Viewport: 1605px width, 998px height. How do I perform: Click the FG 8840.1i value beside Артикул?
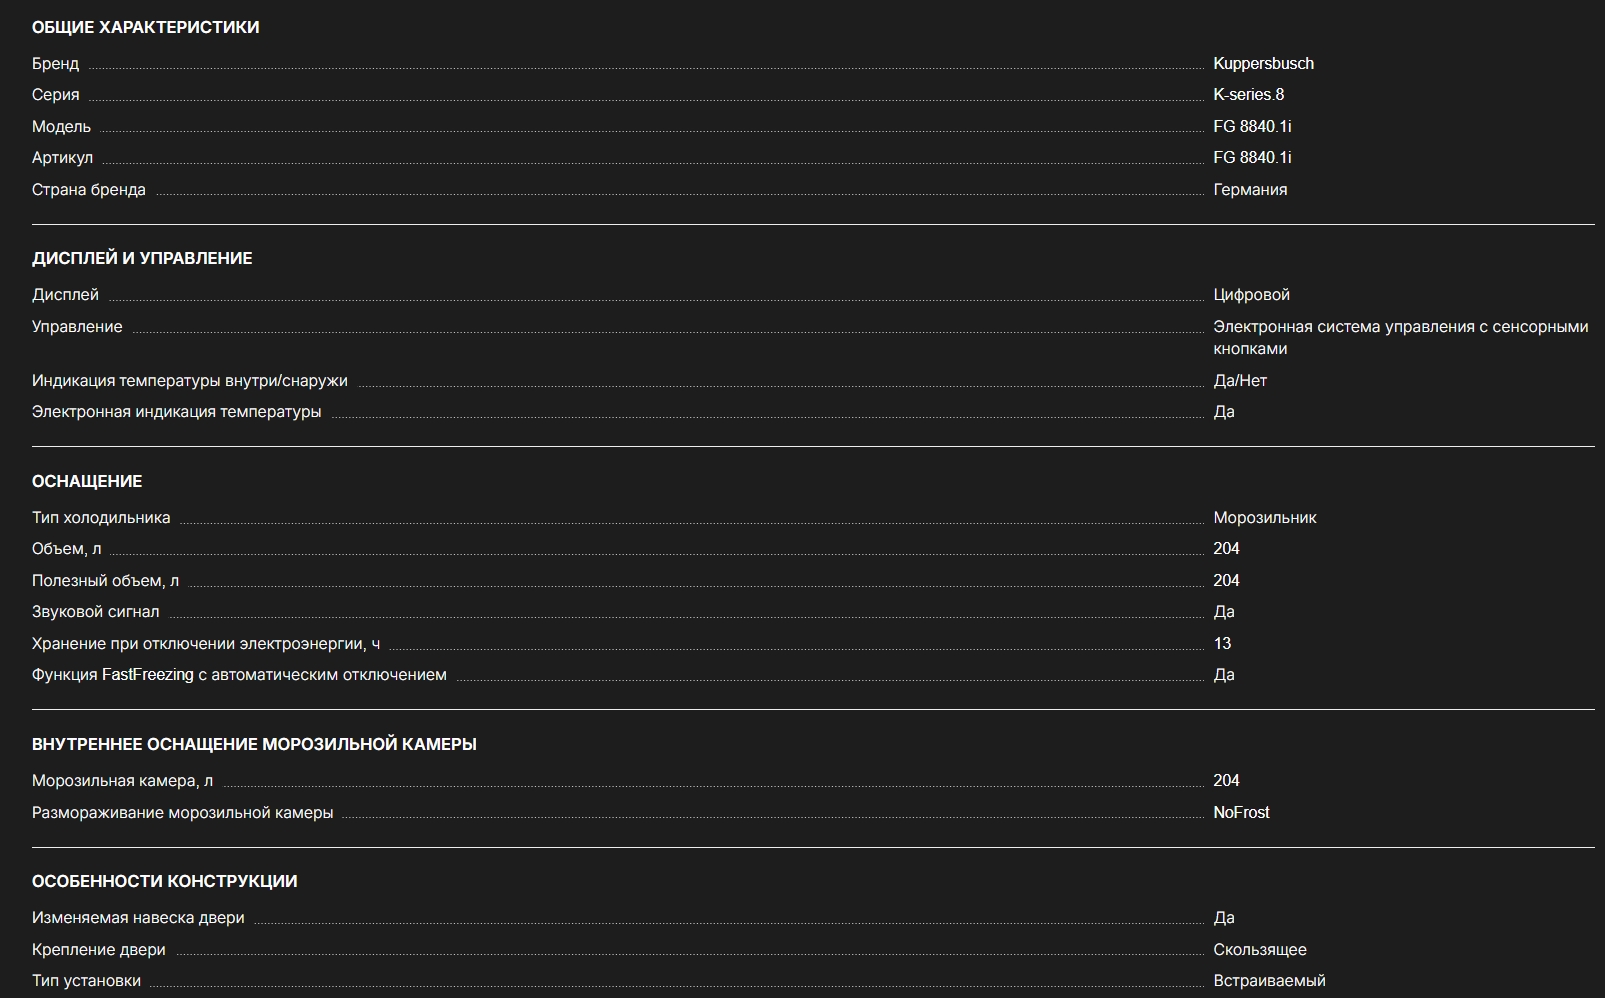[1252, 157]
